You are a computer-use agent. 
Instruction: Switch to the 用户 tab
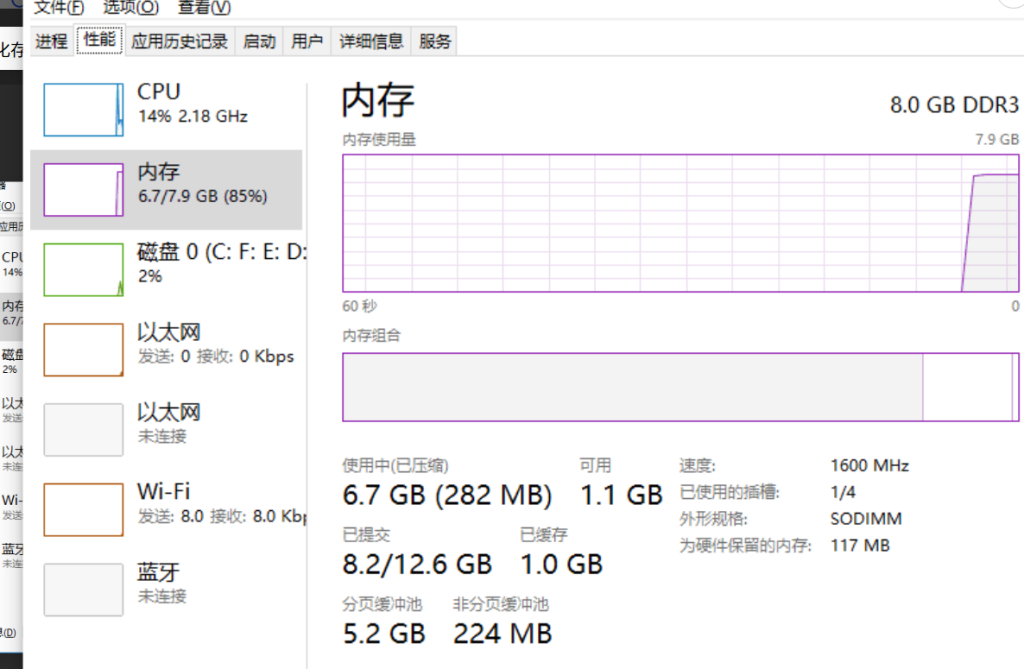[307, 41]
